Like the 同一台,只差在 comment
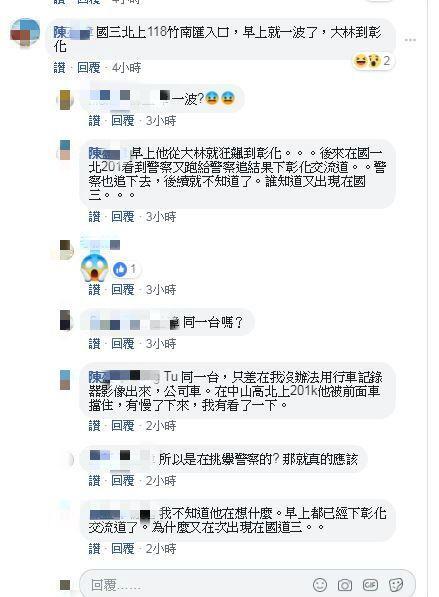 tap(94, 425)
